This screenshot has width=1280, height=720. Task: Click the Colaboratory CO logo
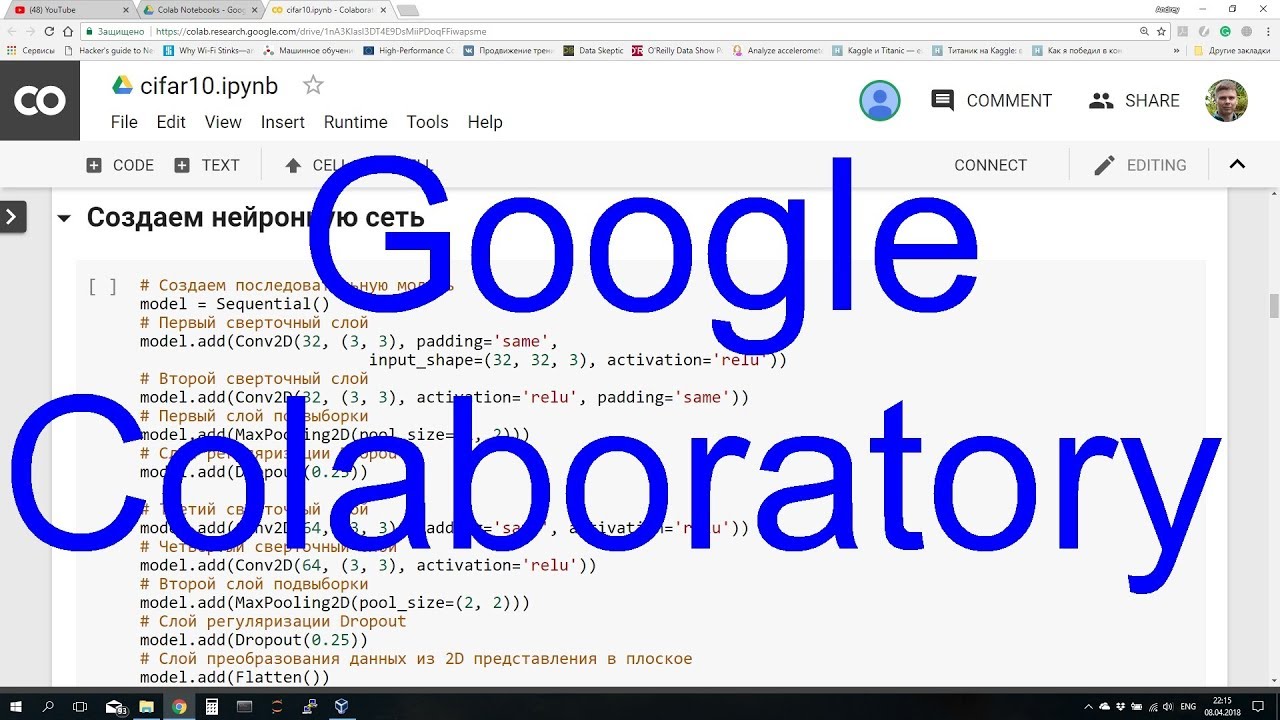[x=40, y=100]
